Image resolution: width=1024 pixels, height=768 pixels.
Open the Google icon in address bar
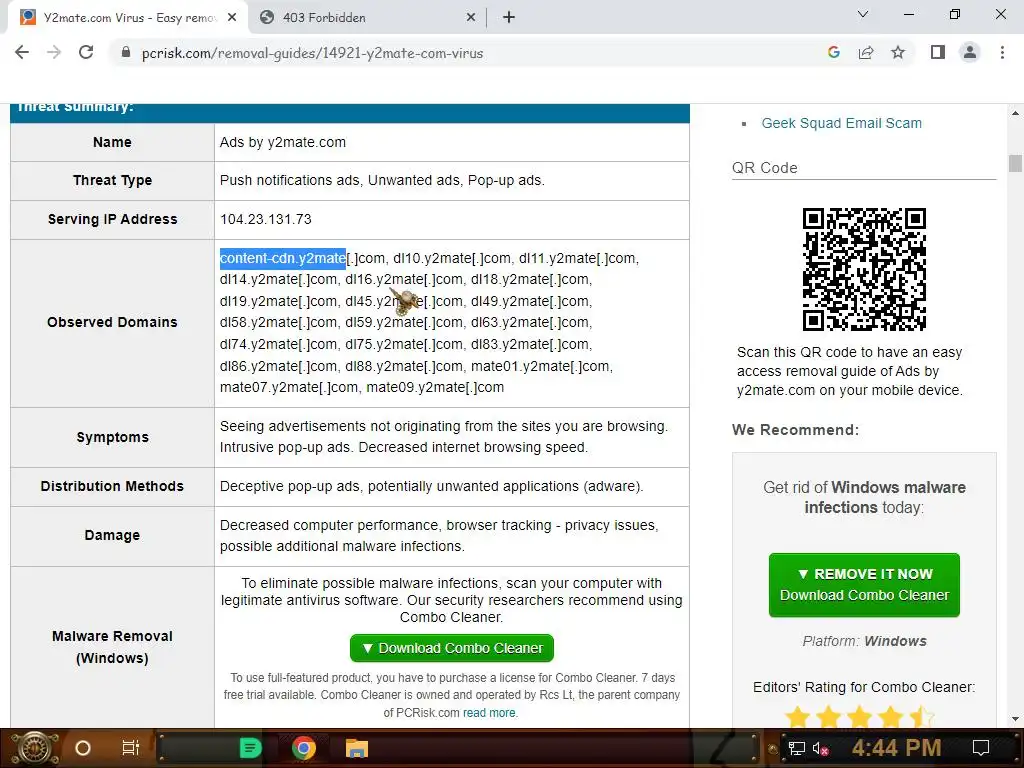coord(833,52)
